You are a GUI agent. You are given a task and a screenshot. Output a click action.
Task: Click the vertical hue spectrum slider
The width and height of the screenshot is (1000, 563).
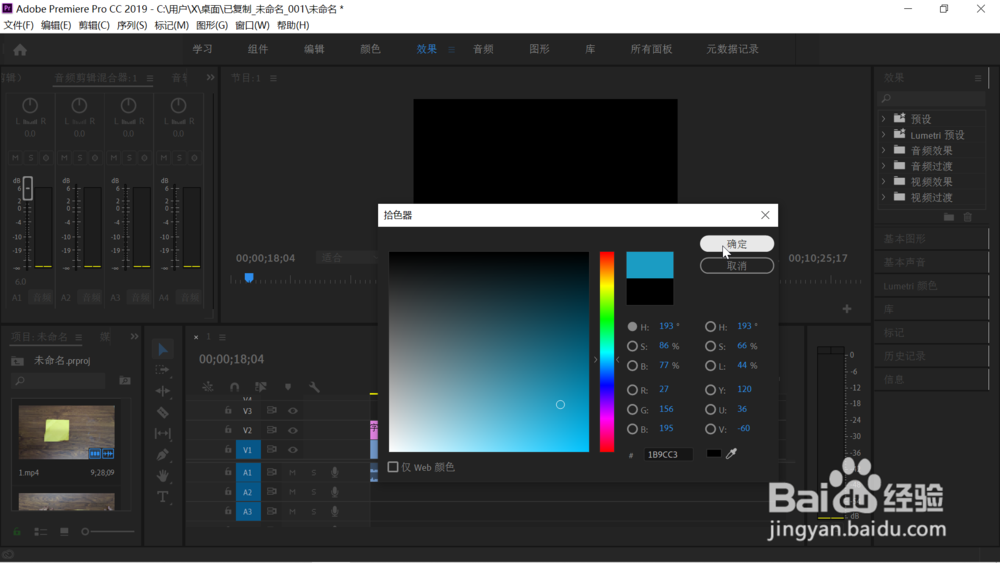click(607, 352)
